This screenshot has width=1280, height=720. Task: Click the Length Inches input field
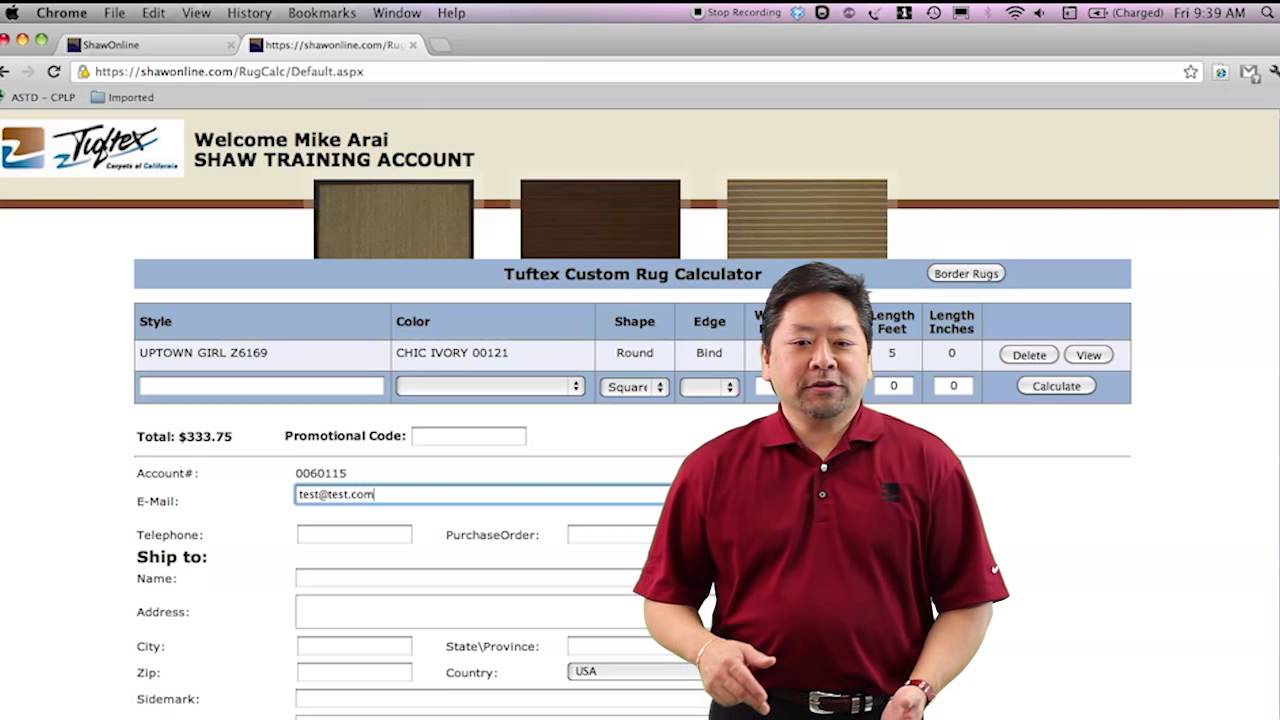(x=953, y=385)
